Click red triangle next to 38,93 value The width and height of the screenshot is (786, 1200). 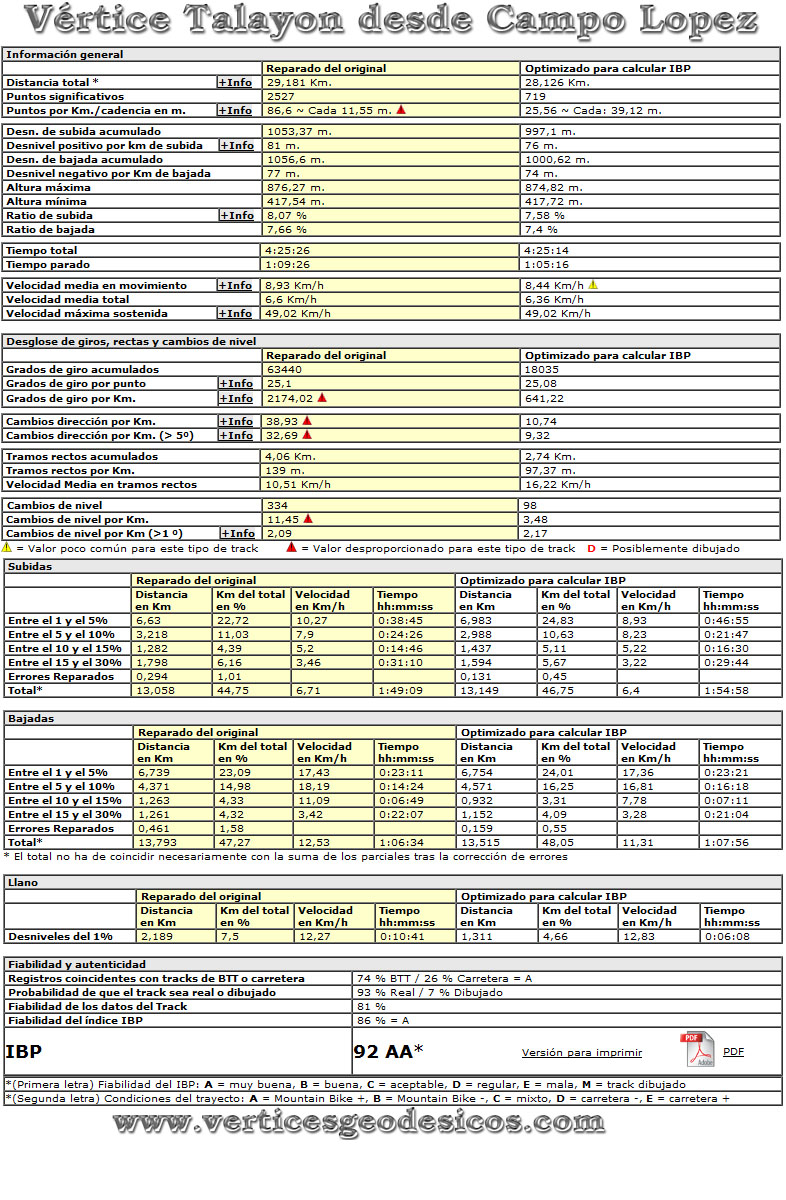pyautogui.click(x=308, y=422)
